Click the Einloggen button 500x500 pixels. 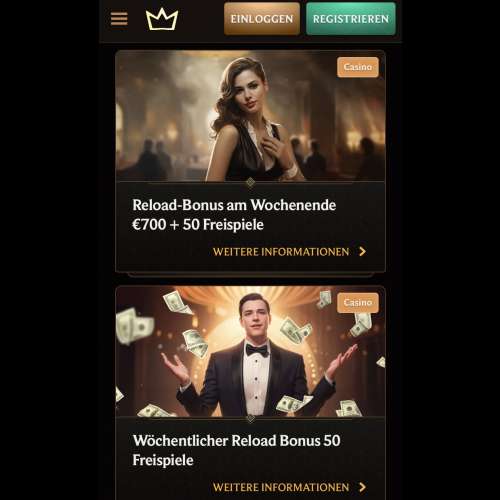point(262,19)
